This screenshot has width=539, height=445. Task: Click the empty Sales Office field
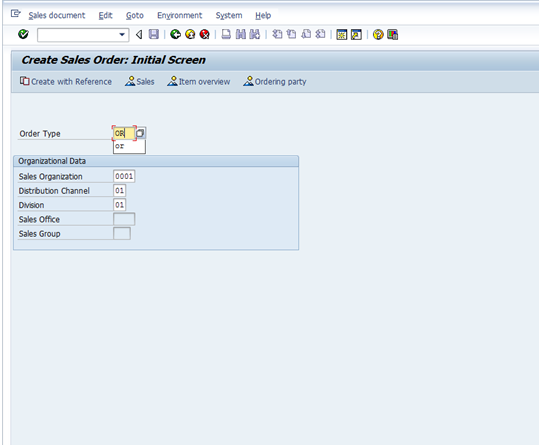pyautogui.click(x=124, y=219)
